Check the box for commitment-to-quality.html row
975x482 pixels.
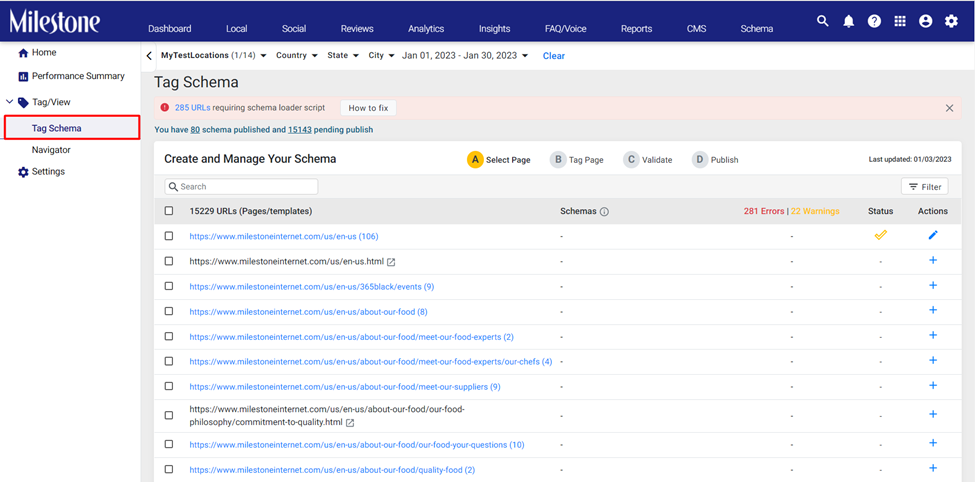coord(169,415)
